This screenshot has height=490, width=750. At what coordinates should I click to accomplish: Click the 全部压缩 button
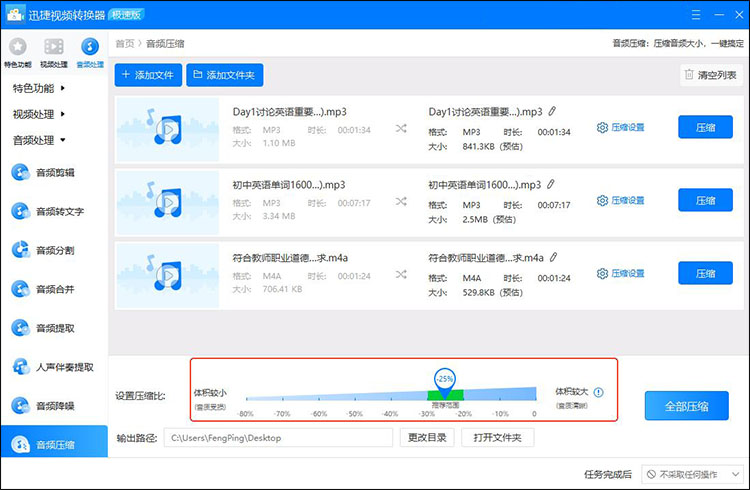coord(686,406)
